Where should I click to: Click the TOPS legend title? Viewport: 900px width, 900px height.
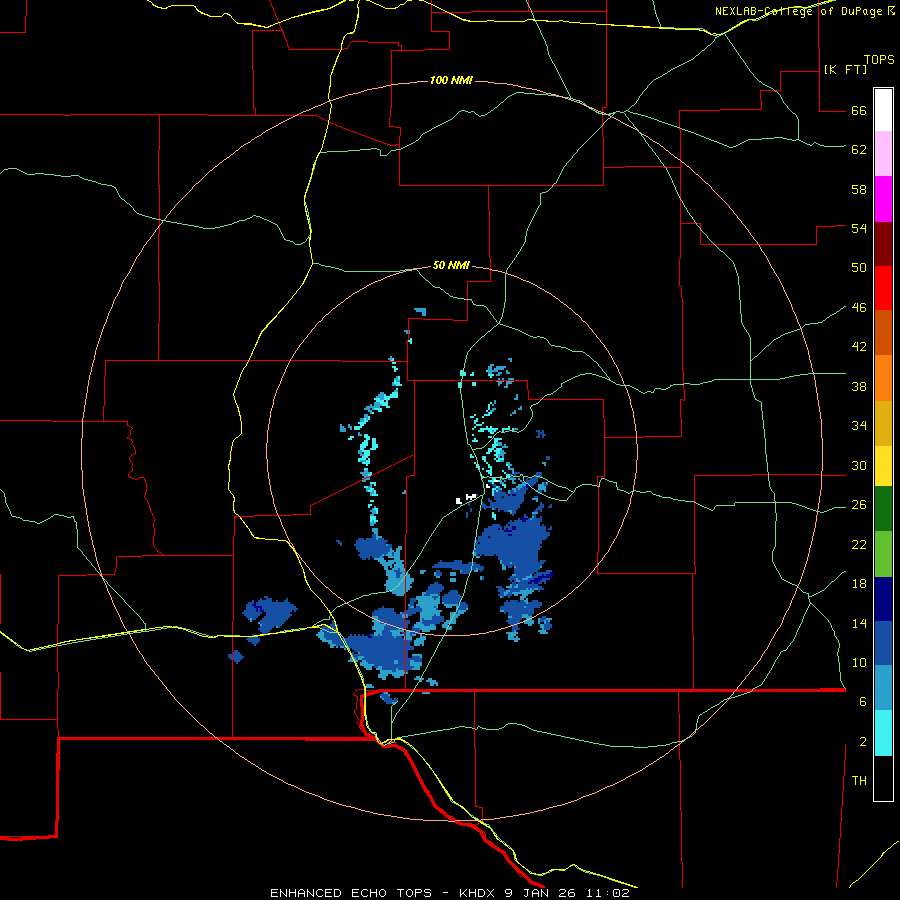click(879, 59)
